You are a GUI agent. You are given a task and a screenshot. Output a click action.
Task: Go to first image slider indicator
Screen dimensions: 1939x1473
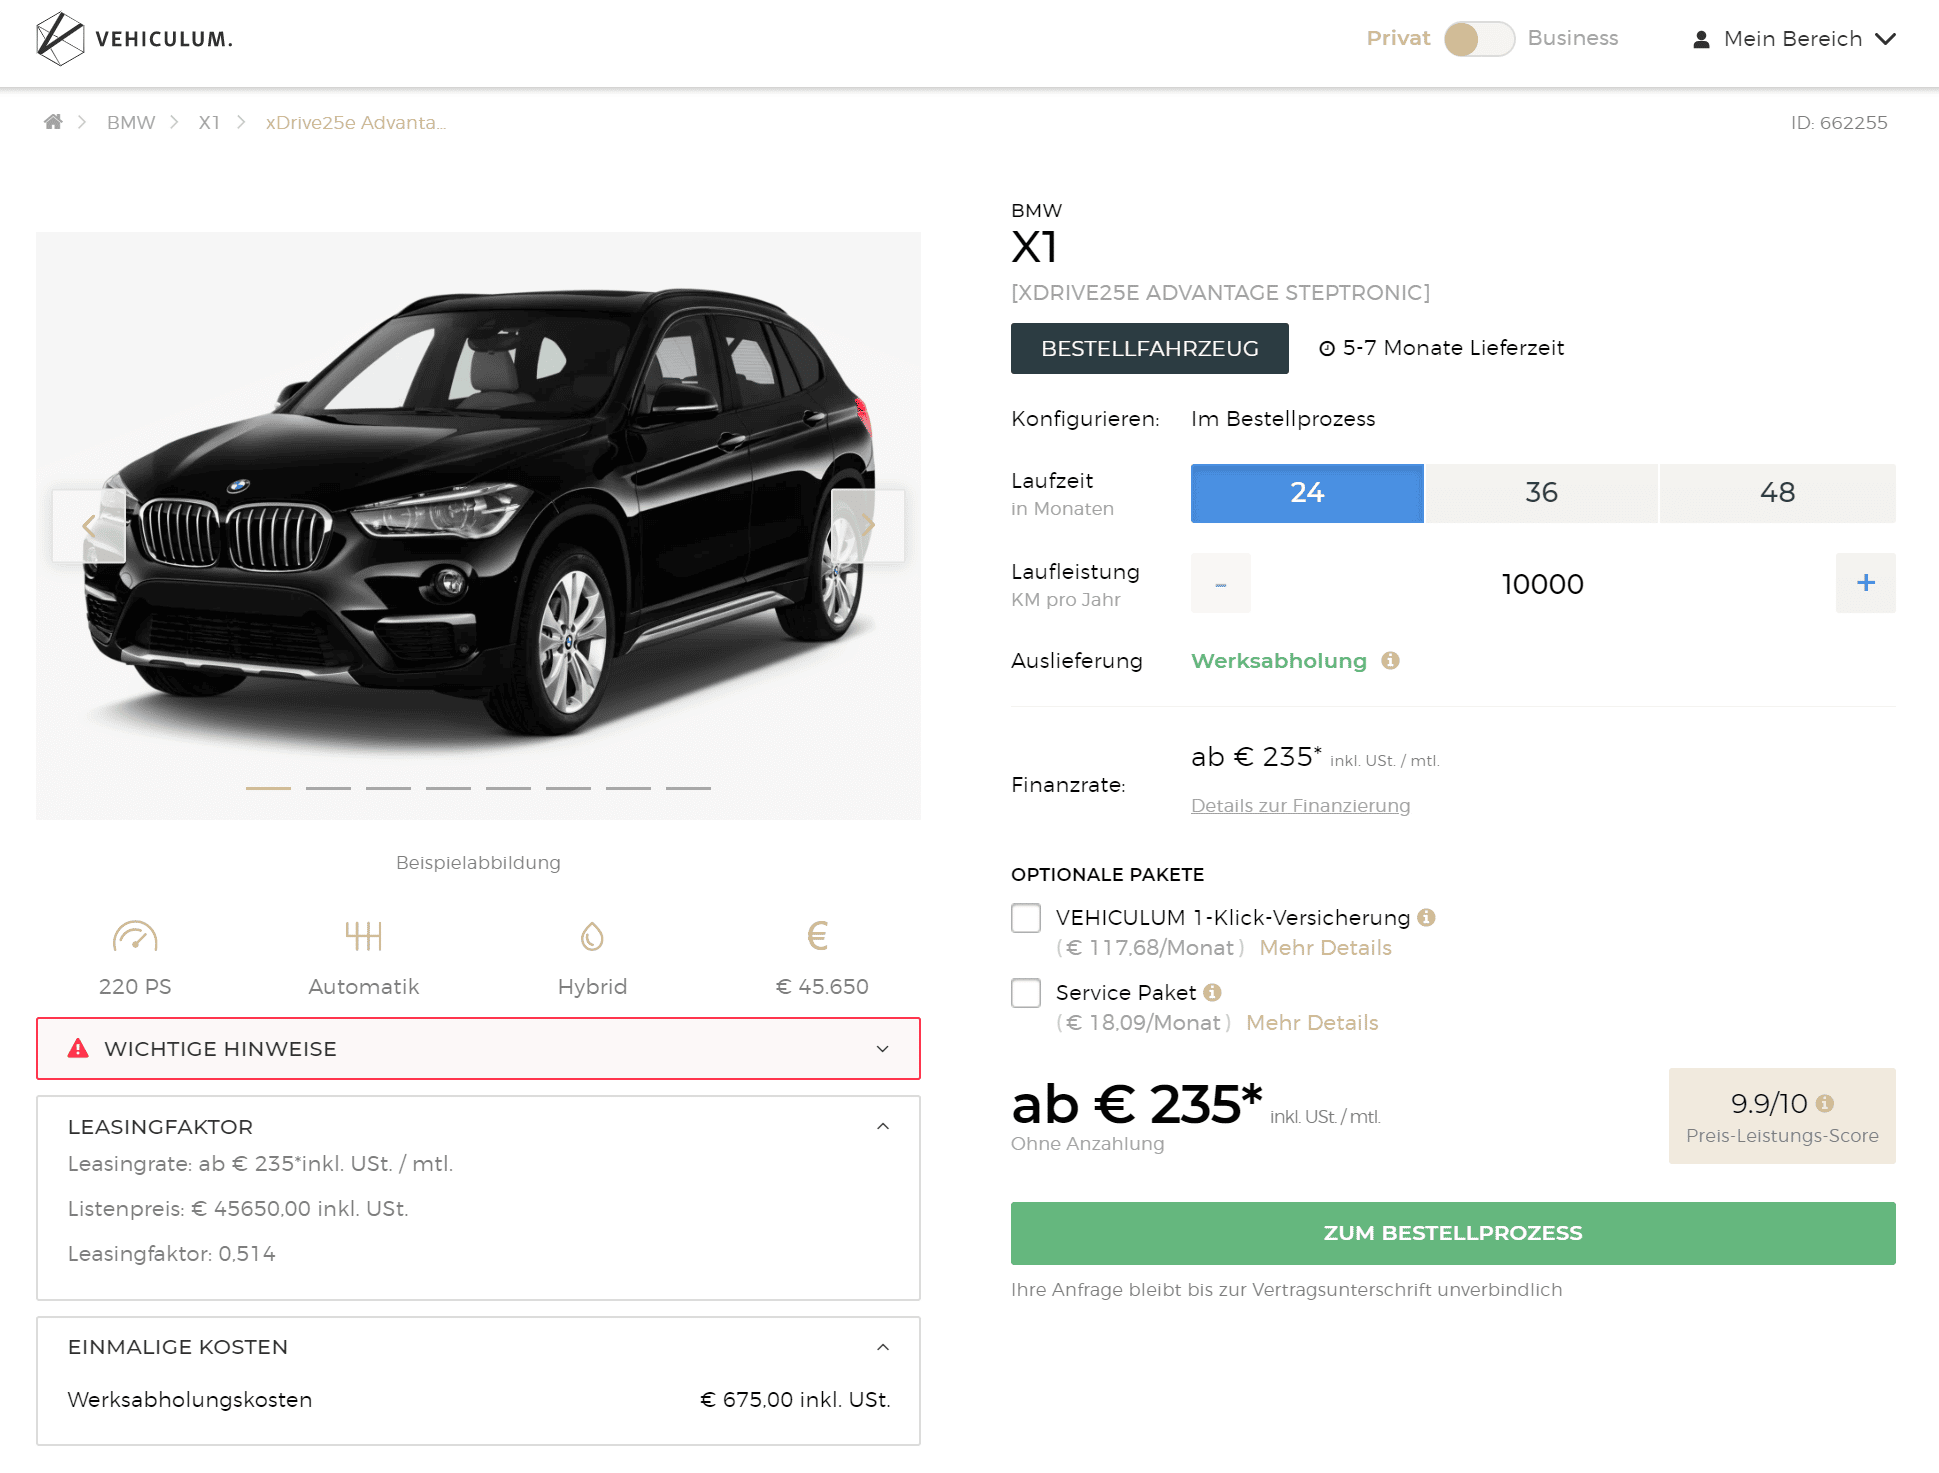[x=268, y=788]
